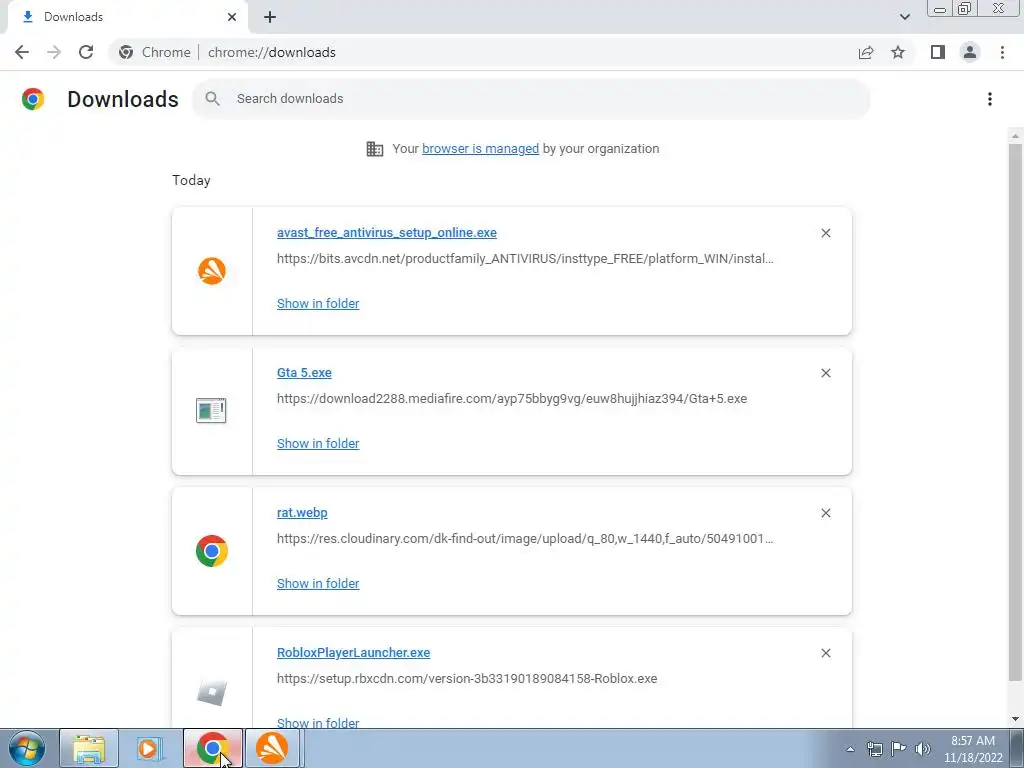
Task: Click the scrollbar up arrow
Action: click(x=1015, y=136)
